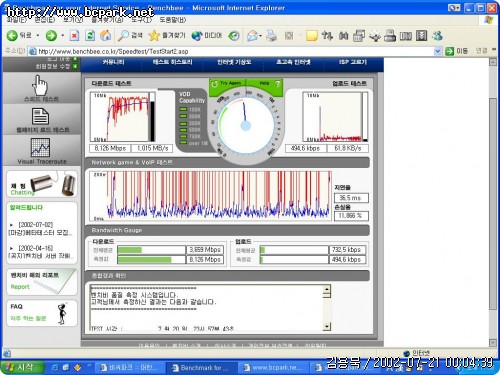Click the yellow note icon in the toolbar

pos(311,35)
